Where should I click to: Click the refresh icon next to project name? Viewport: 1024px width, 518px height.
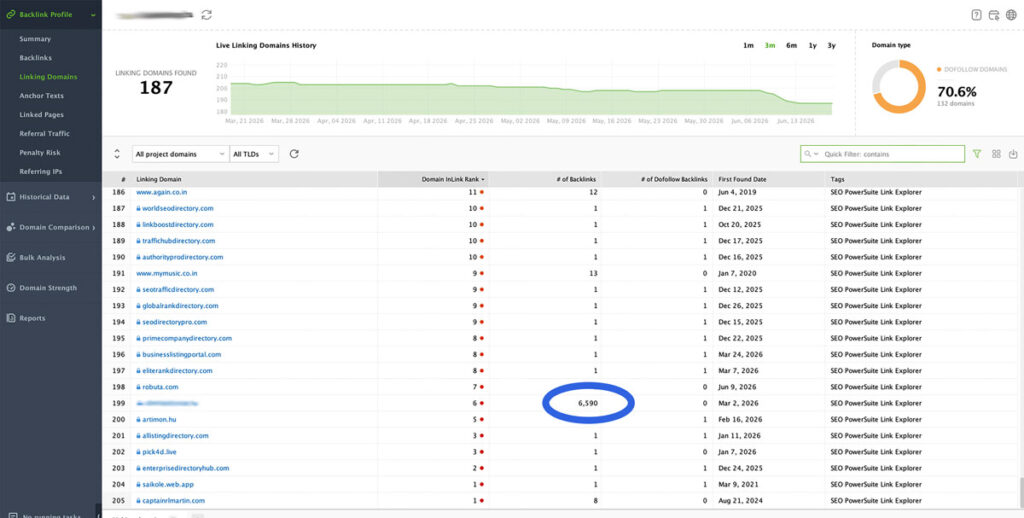click(x=206, y=14)
